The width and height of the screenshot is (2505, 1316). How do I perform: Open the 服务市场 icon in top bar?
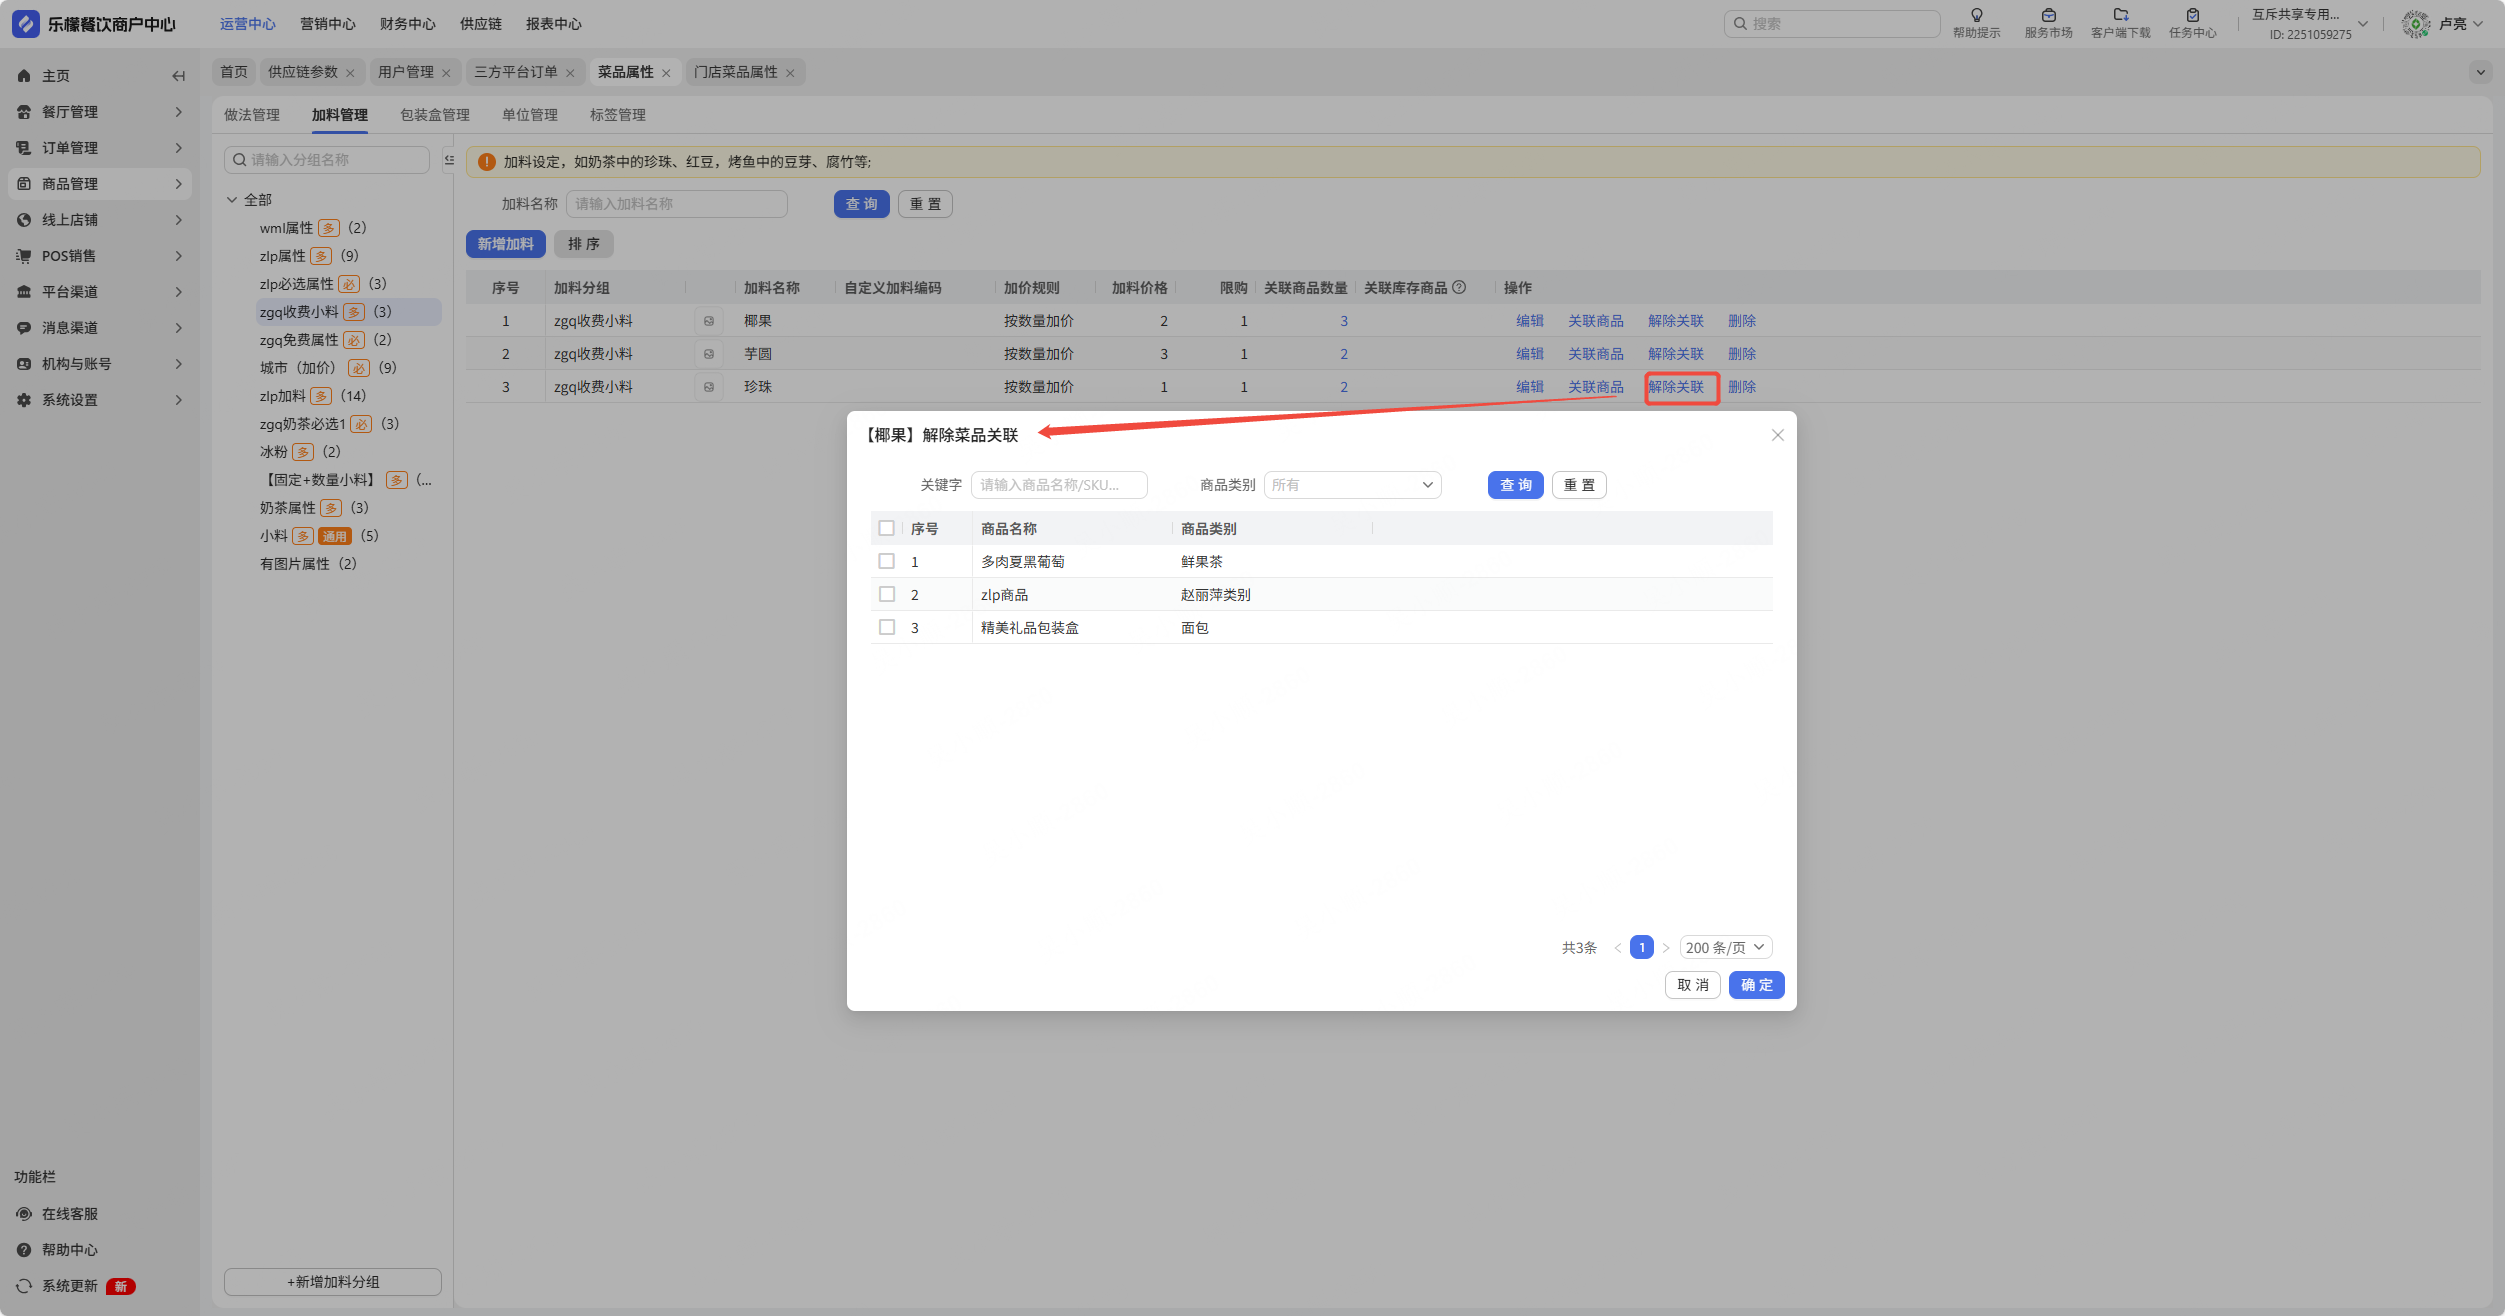2048,15
